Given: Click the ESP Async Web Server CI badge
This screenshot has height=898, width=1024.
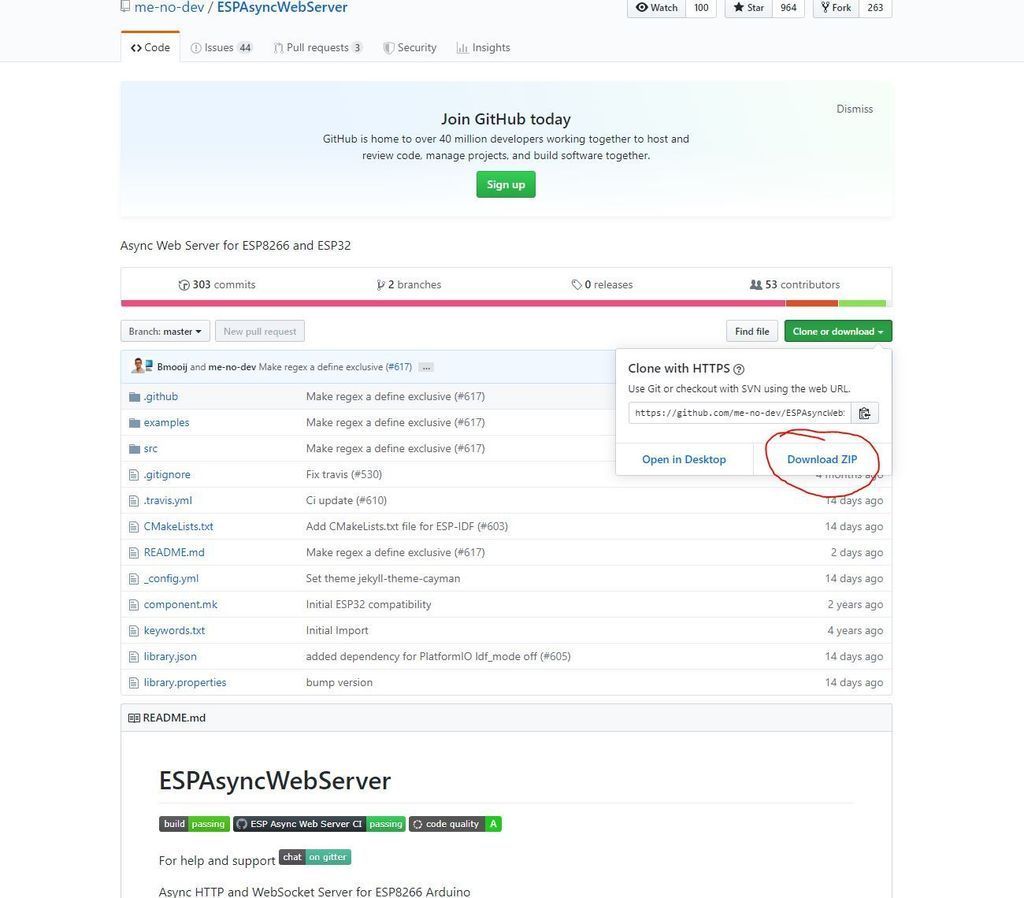Looking at the screenshot, I should coord(319,824).
